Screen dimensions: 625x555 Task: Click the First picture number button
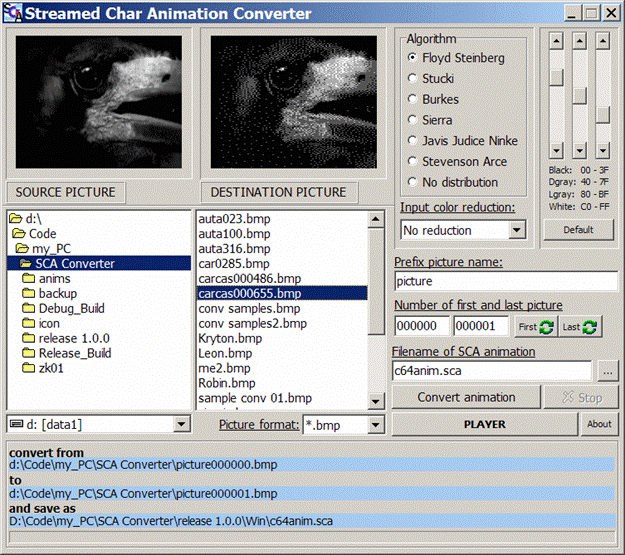[535, 327]
